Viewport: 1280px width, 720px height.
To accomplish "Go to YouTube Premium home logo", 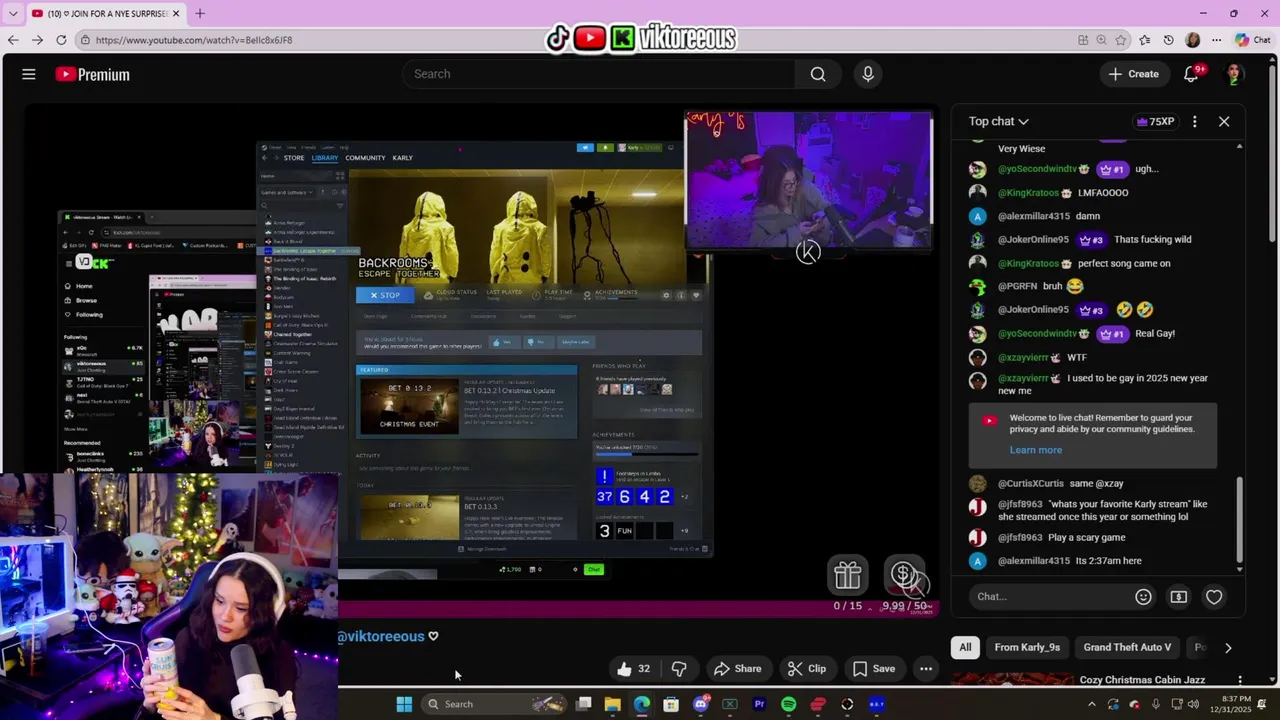I will (92, 74).
